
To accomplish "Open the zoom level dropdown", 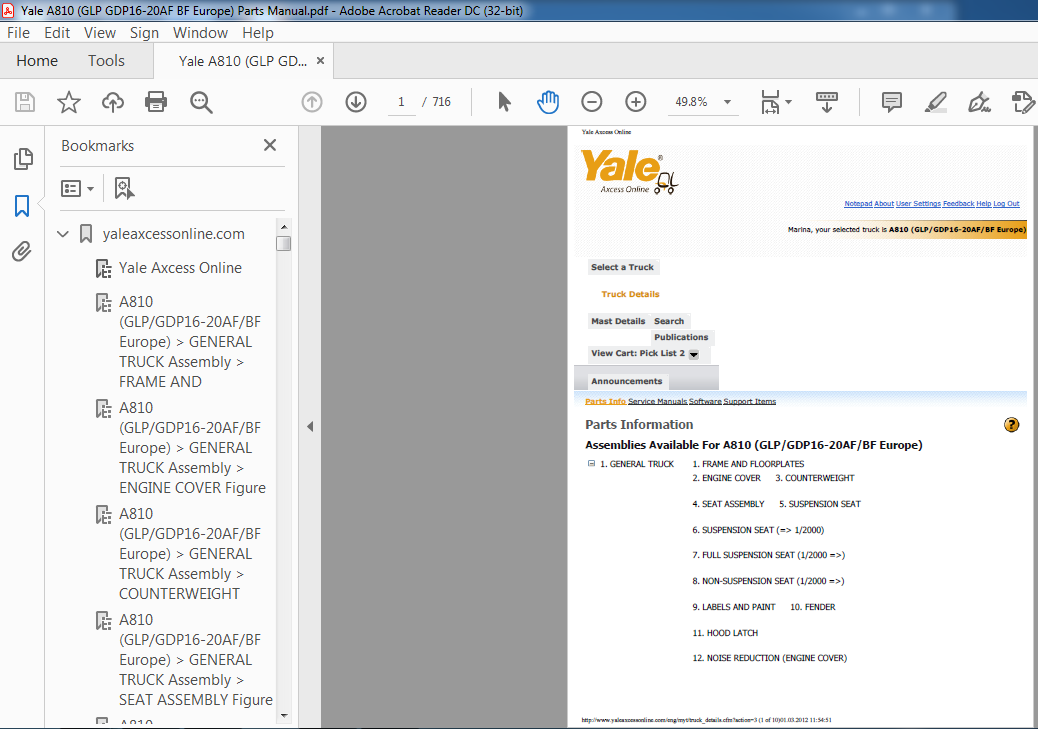I will 728,102.
